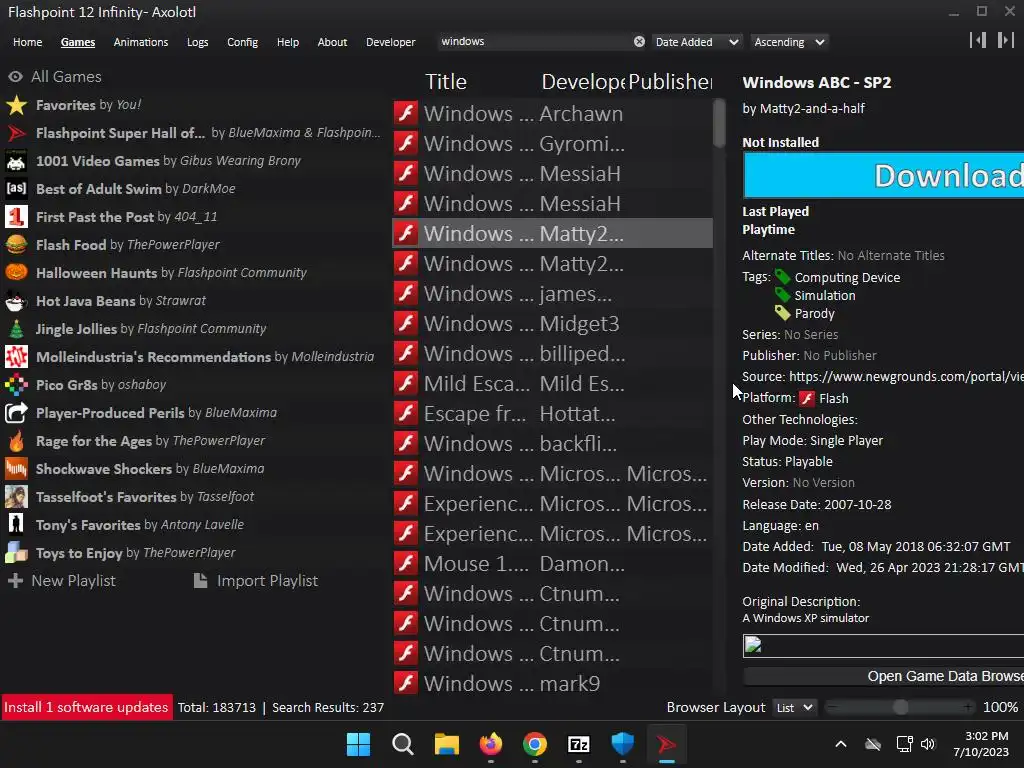The height and width of the screenshot is (768, 1024).
Task: Click the Computing Device tag icon
Action: pyautogui.click(x=782, y=278)
